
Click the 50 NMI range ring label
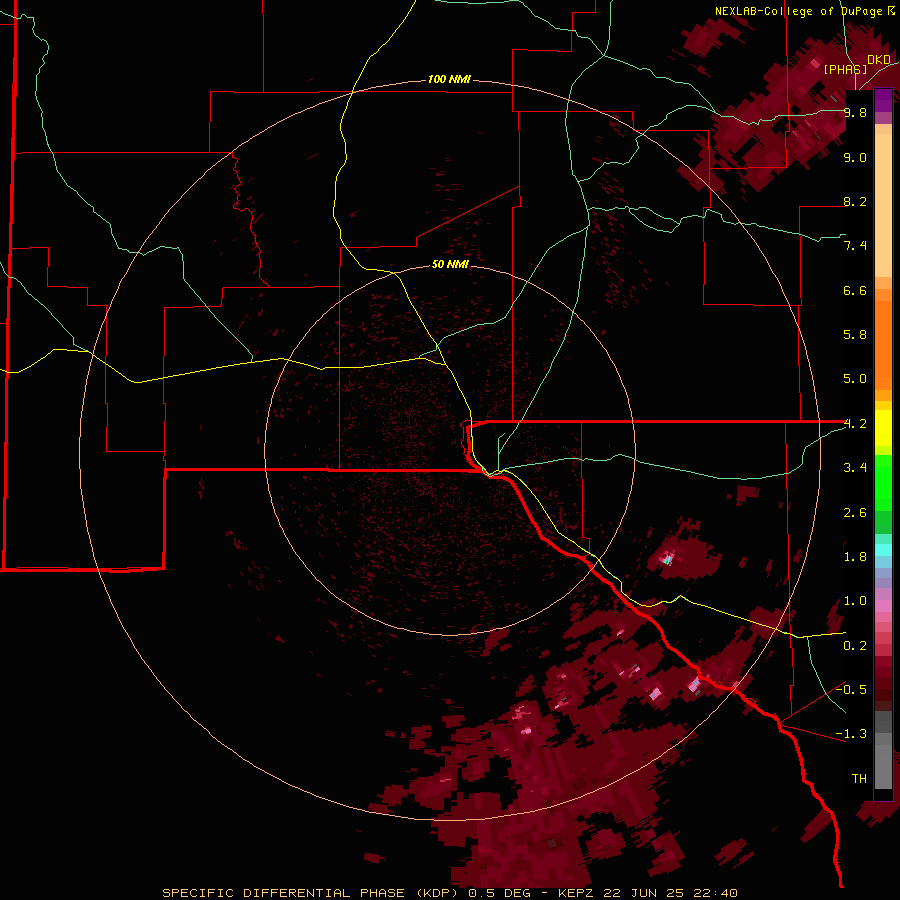coord(450,264)
